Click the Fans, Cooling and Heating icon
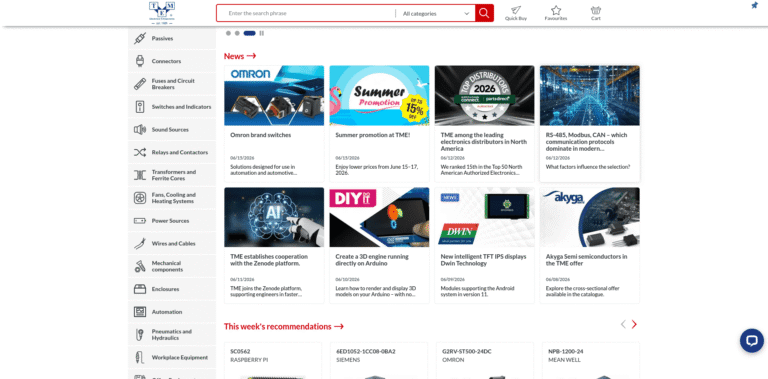 (140, 198)
